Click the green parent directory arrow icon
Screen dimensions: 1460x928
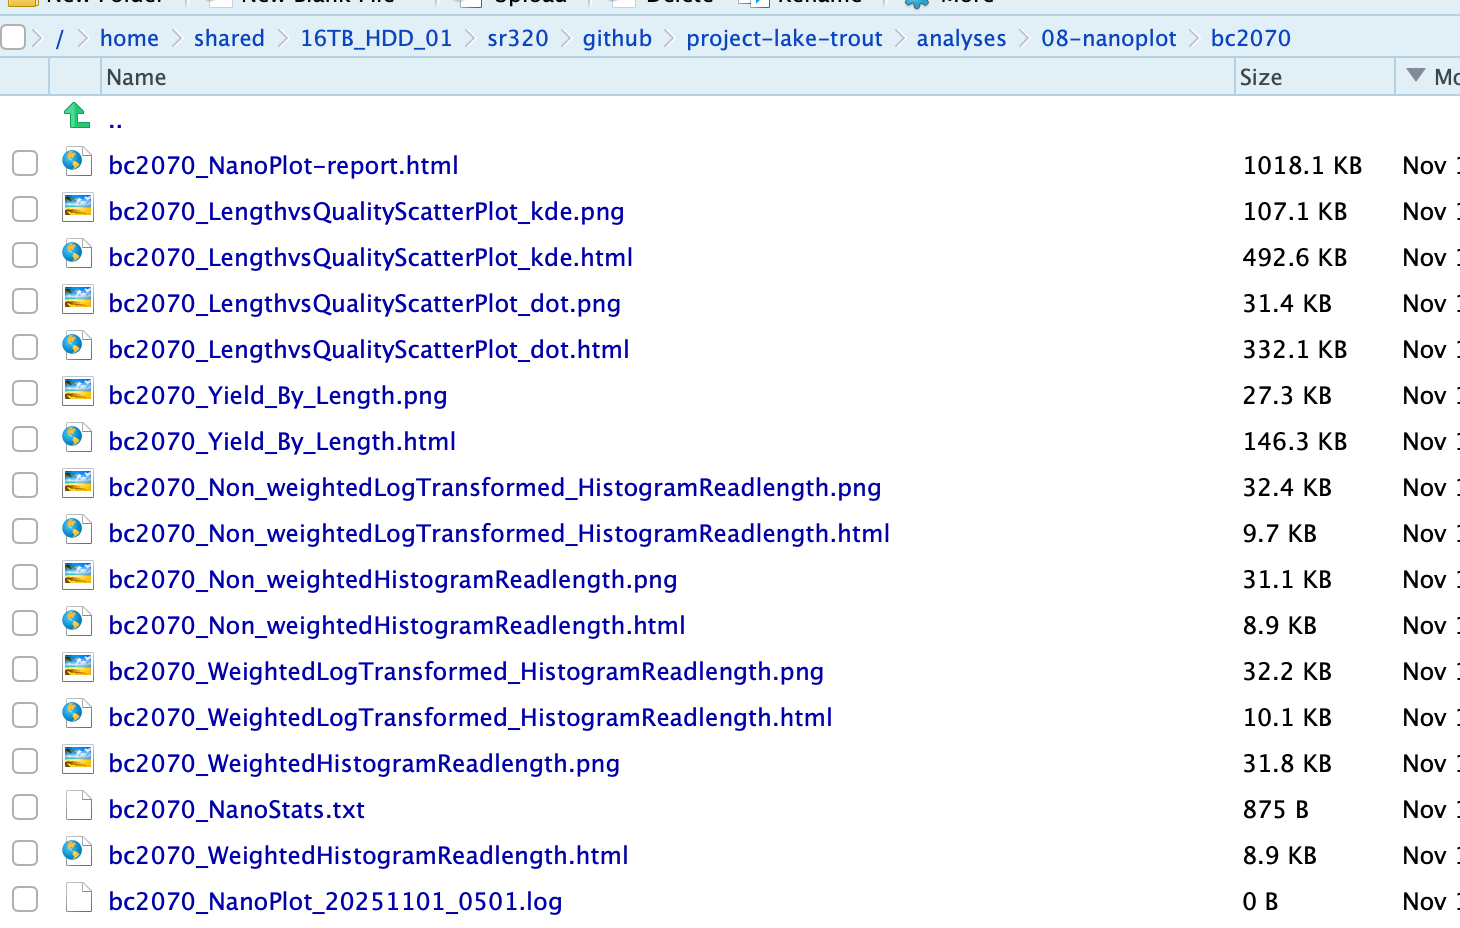pos(77,116)
